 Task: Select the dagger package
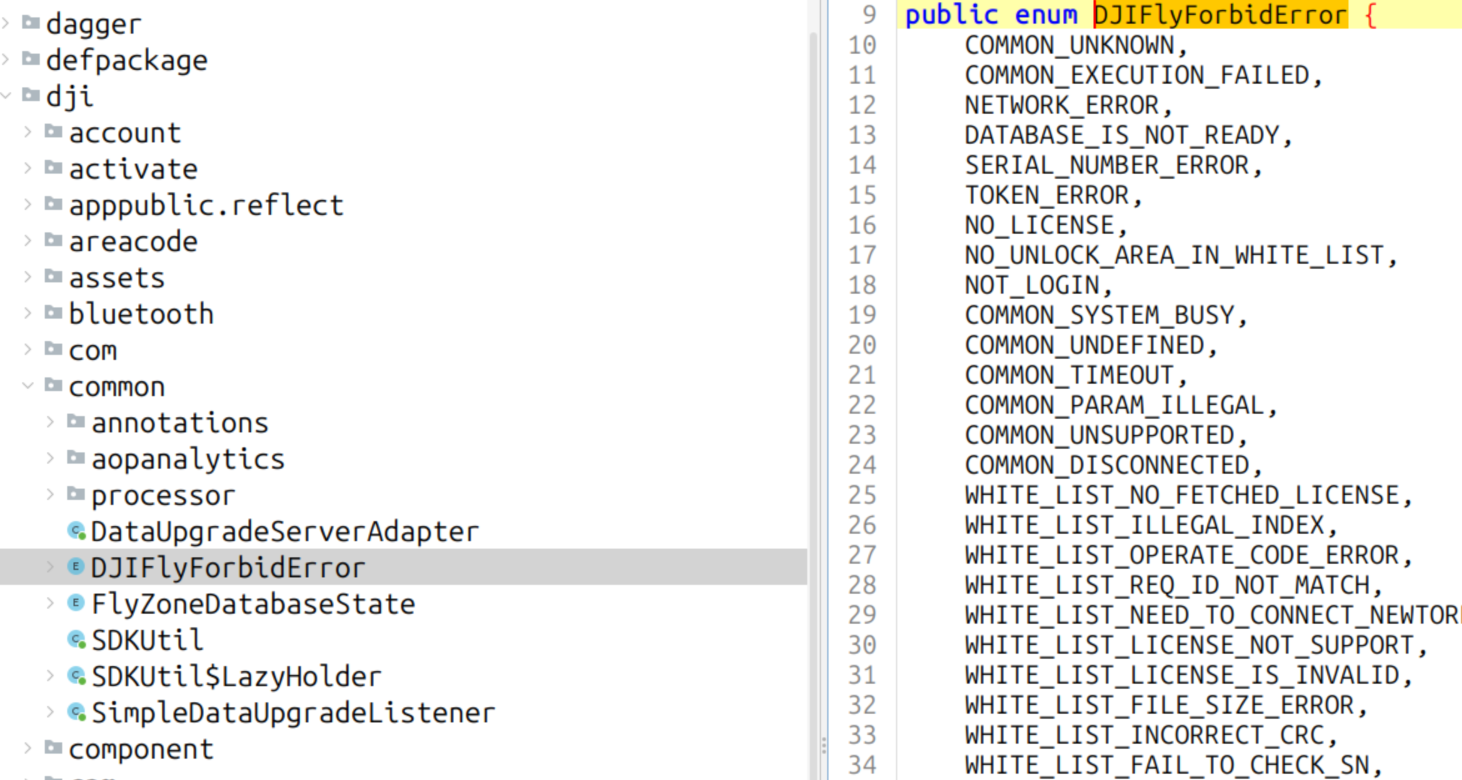[x=93, y=23]
